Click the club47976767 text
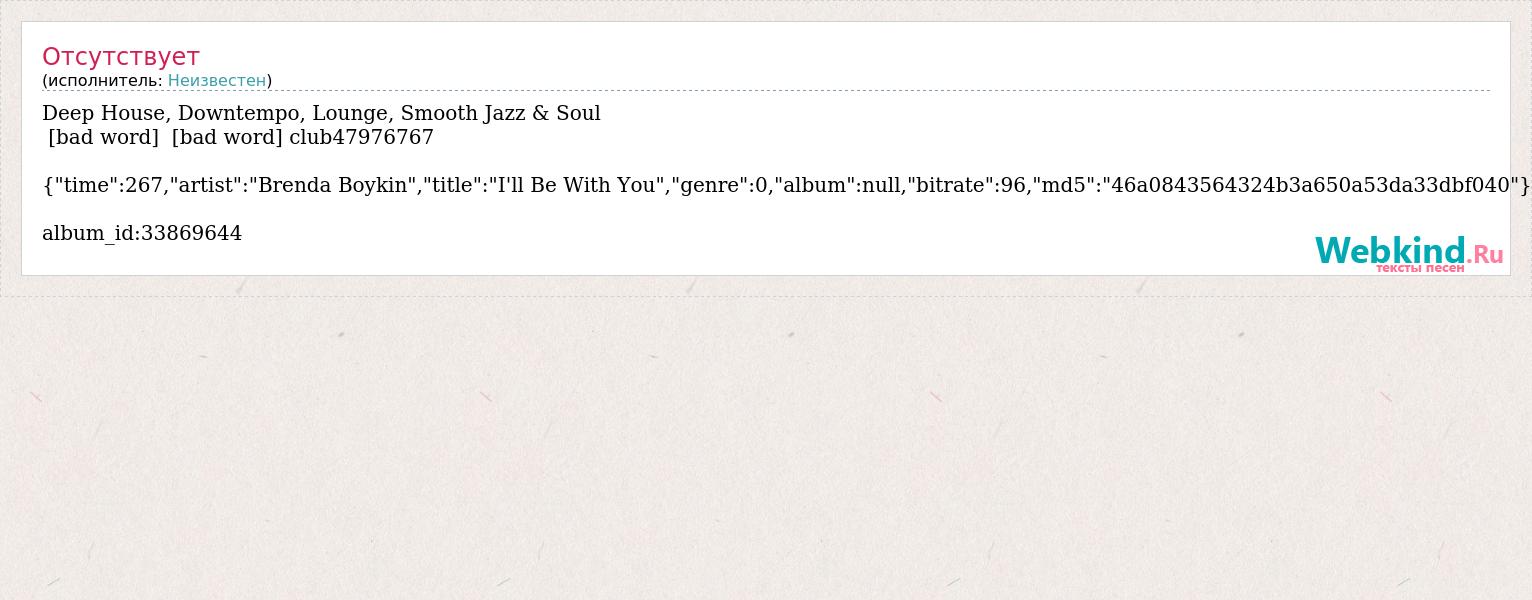Viewport: 1532px width, 600px height. click(361, 137)
